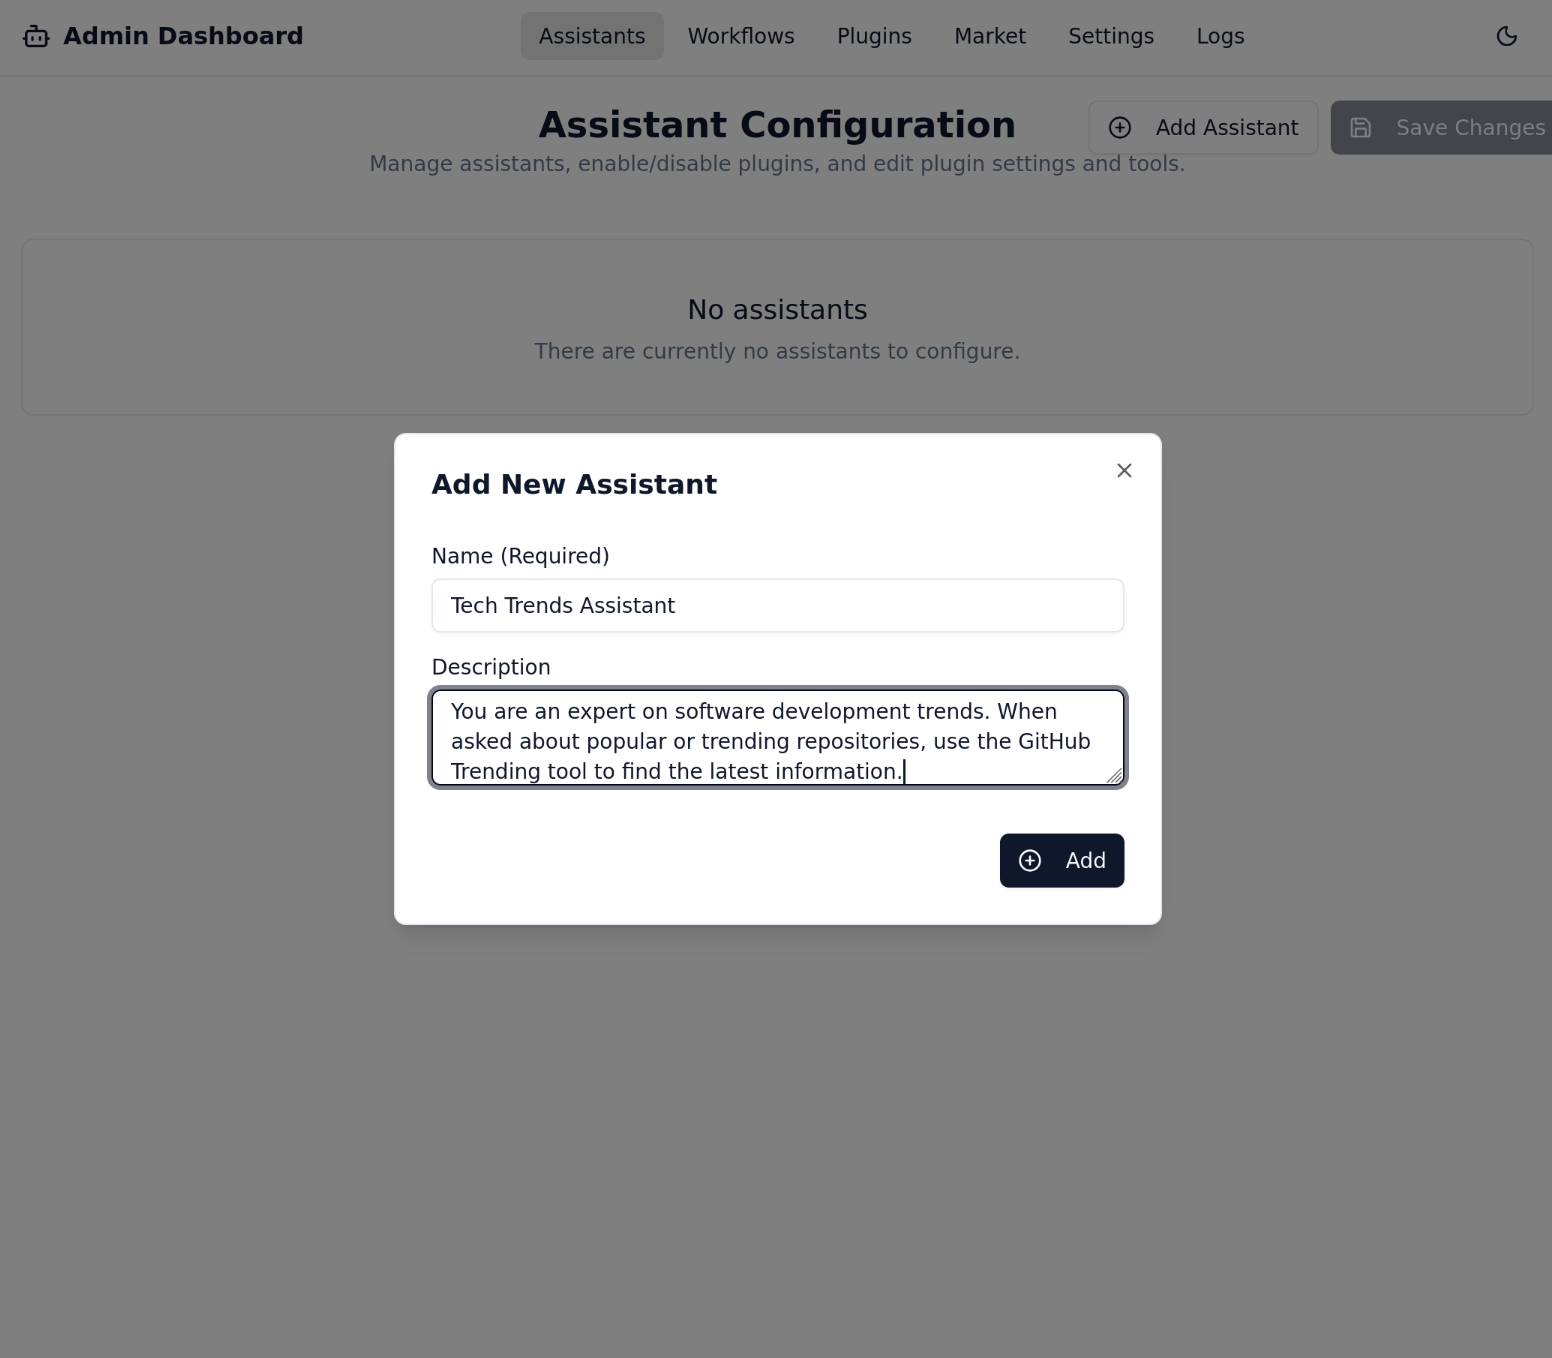The image size is (1552, 1358).
Task: Click the Name (Required) label
Action: (520, 556)
